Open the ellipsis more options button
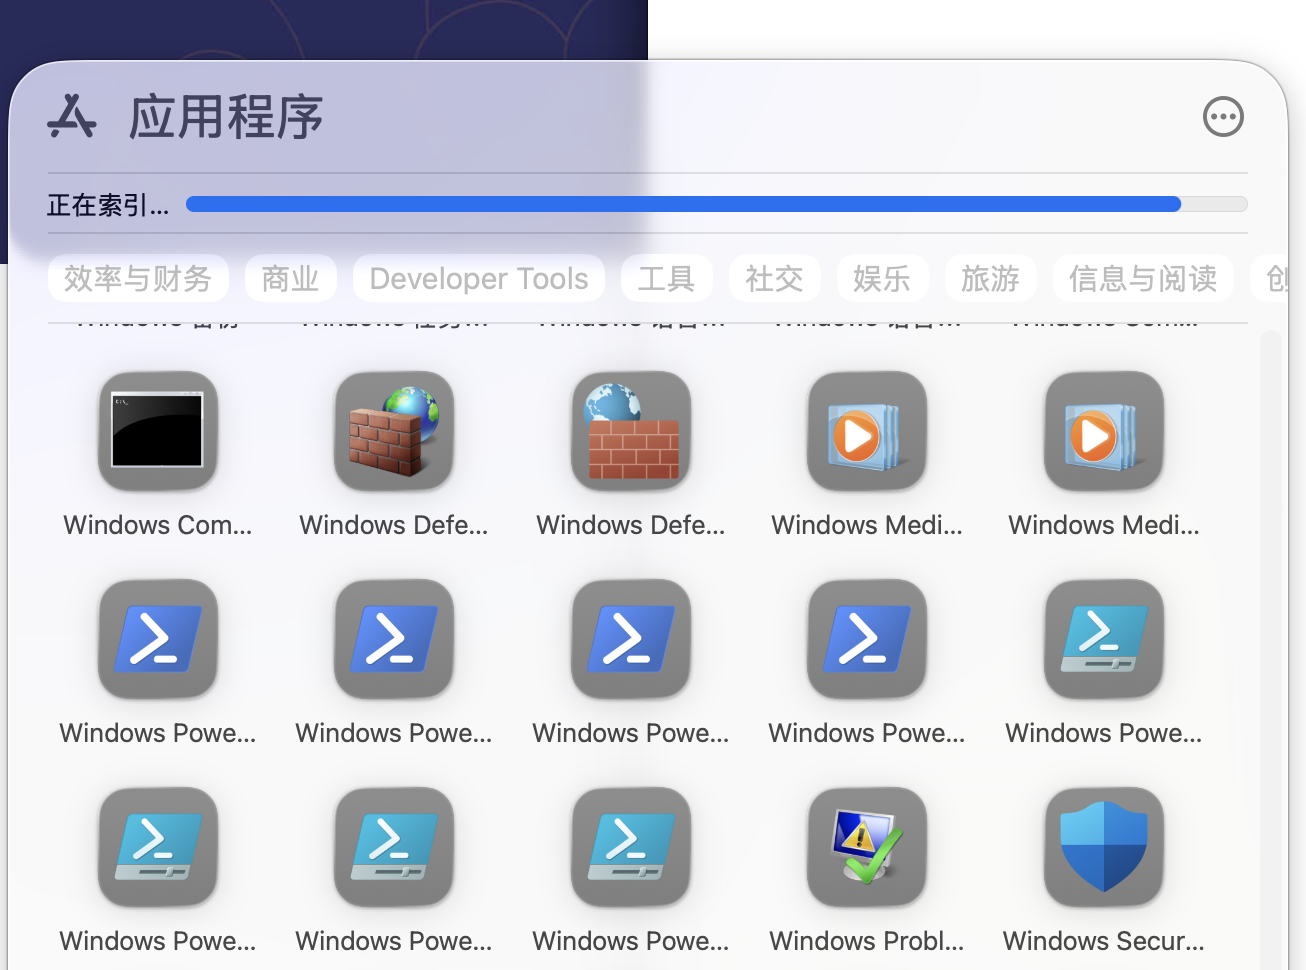Image resolution: width=1306 pixels, height=970 pixels. [1223, 117]
